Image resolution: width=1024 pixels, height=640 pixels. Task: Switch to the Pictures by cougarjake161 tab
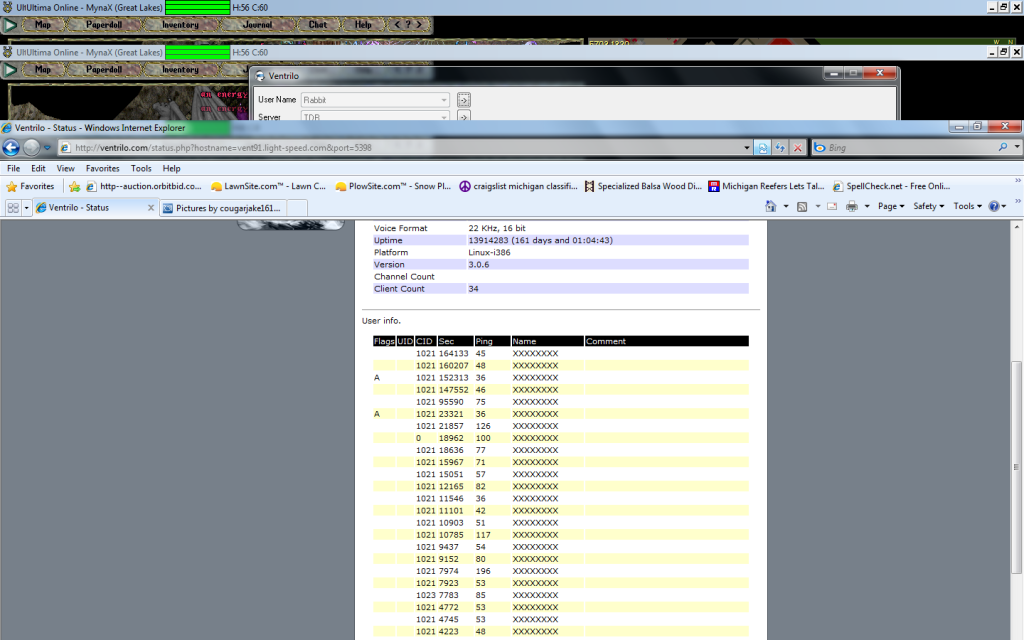click(223, 208)
